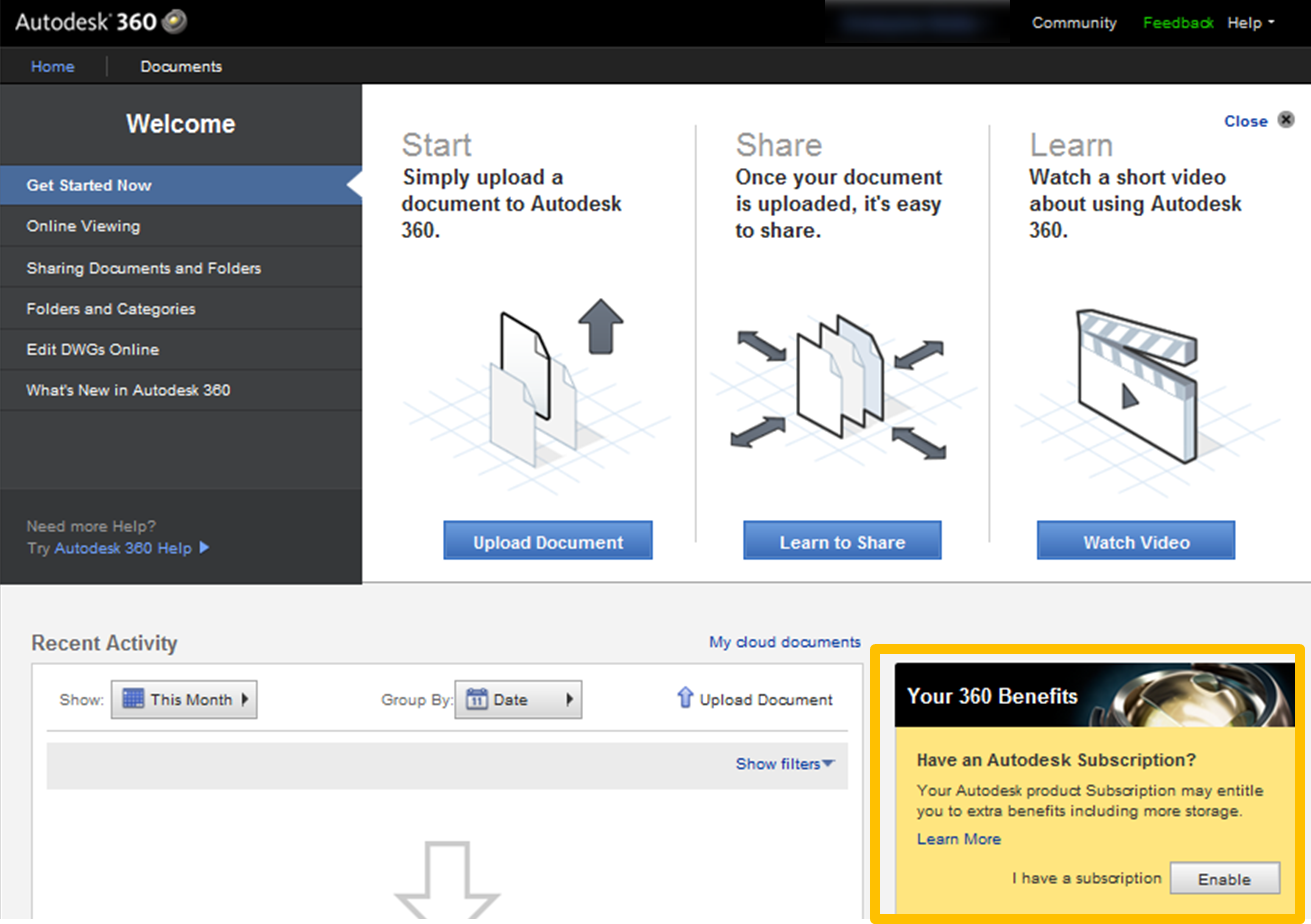Switch to the Documents tab
1311x924 pixels.
pyautogui.click(x=181, y=66)
